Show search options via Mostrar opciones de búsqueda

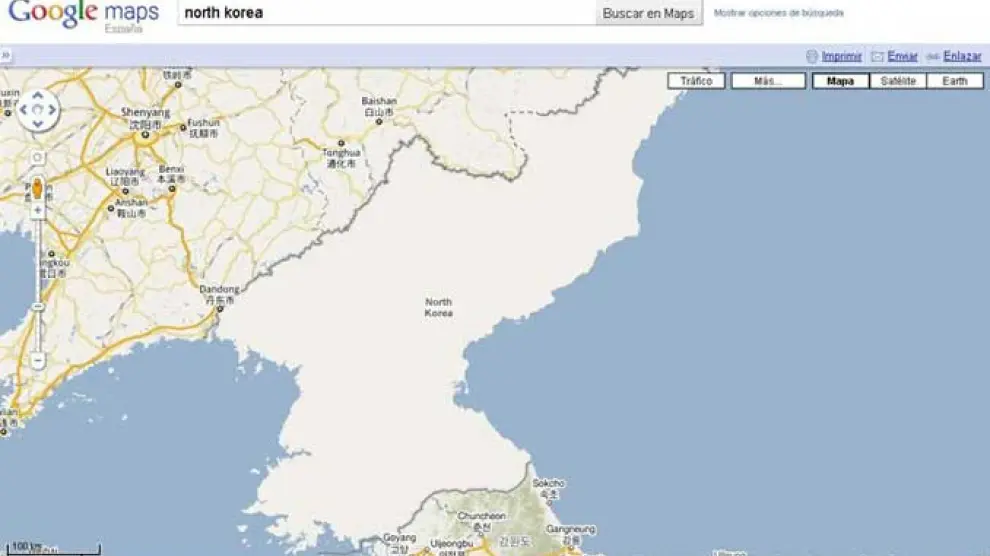coord(778,13)
